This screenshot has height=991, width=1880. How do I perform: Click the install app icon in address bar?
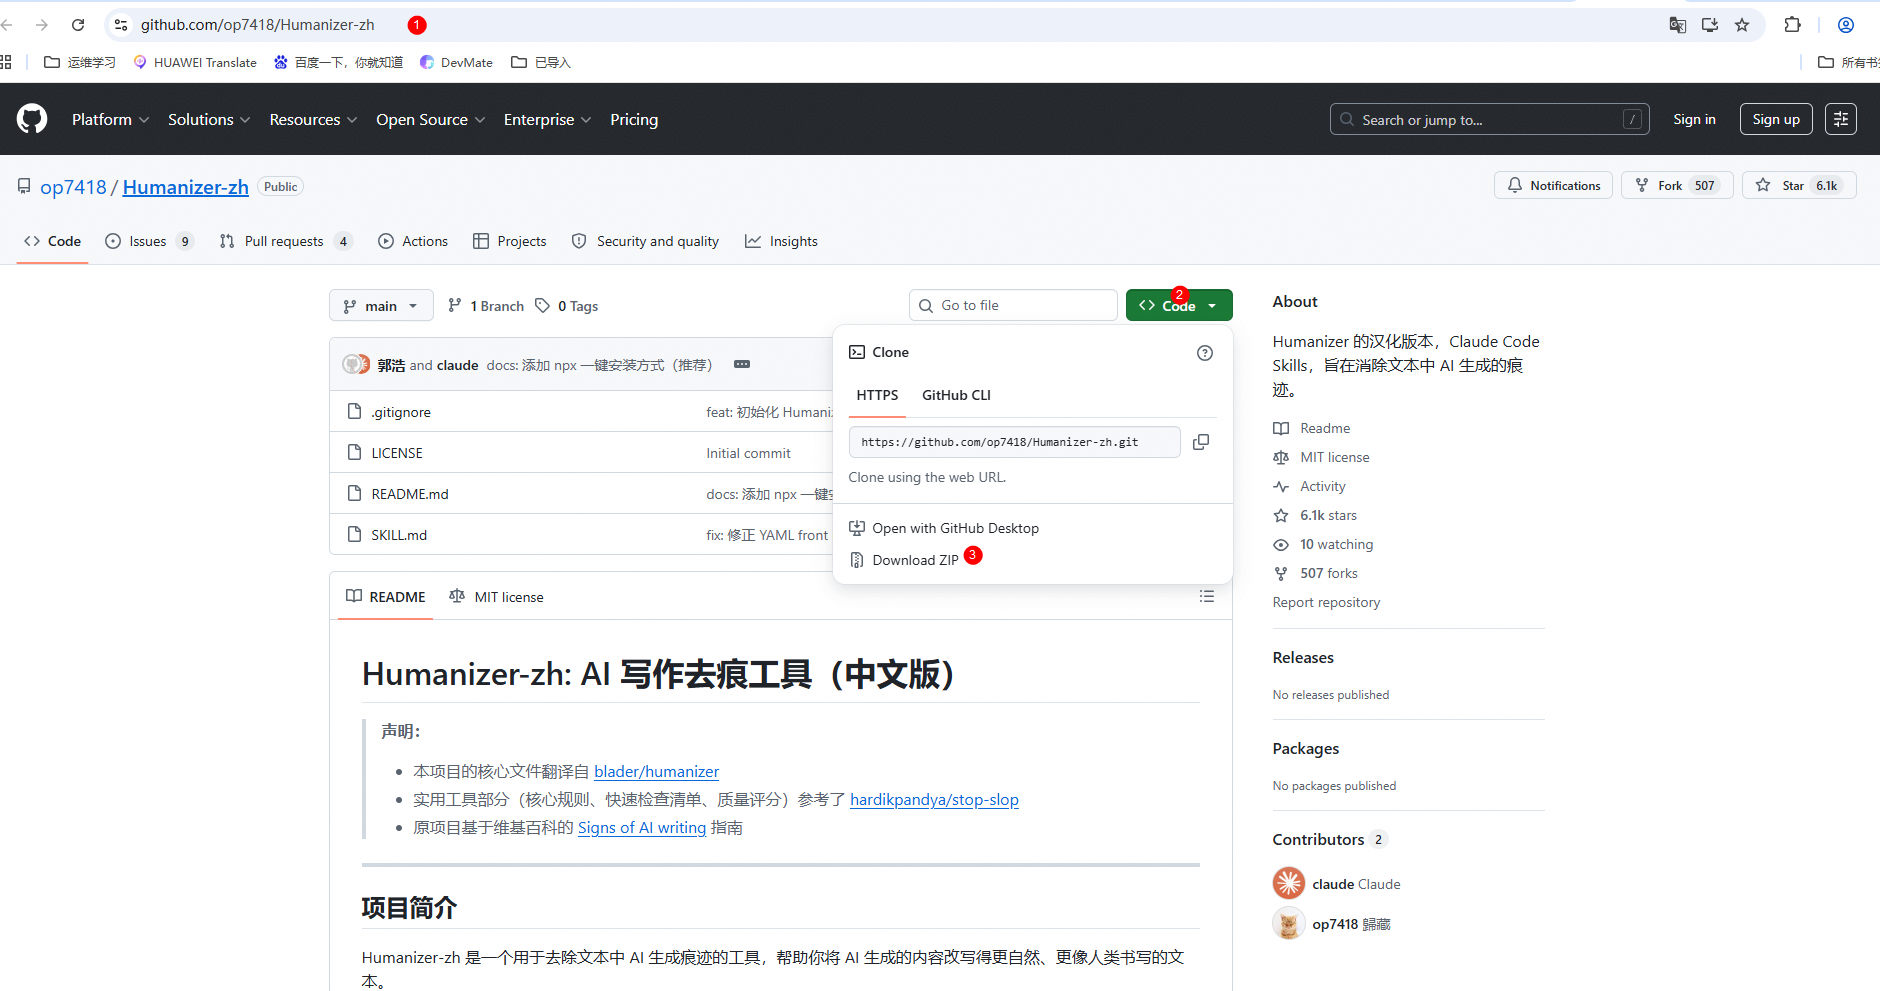point(1710,25)
